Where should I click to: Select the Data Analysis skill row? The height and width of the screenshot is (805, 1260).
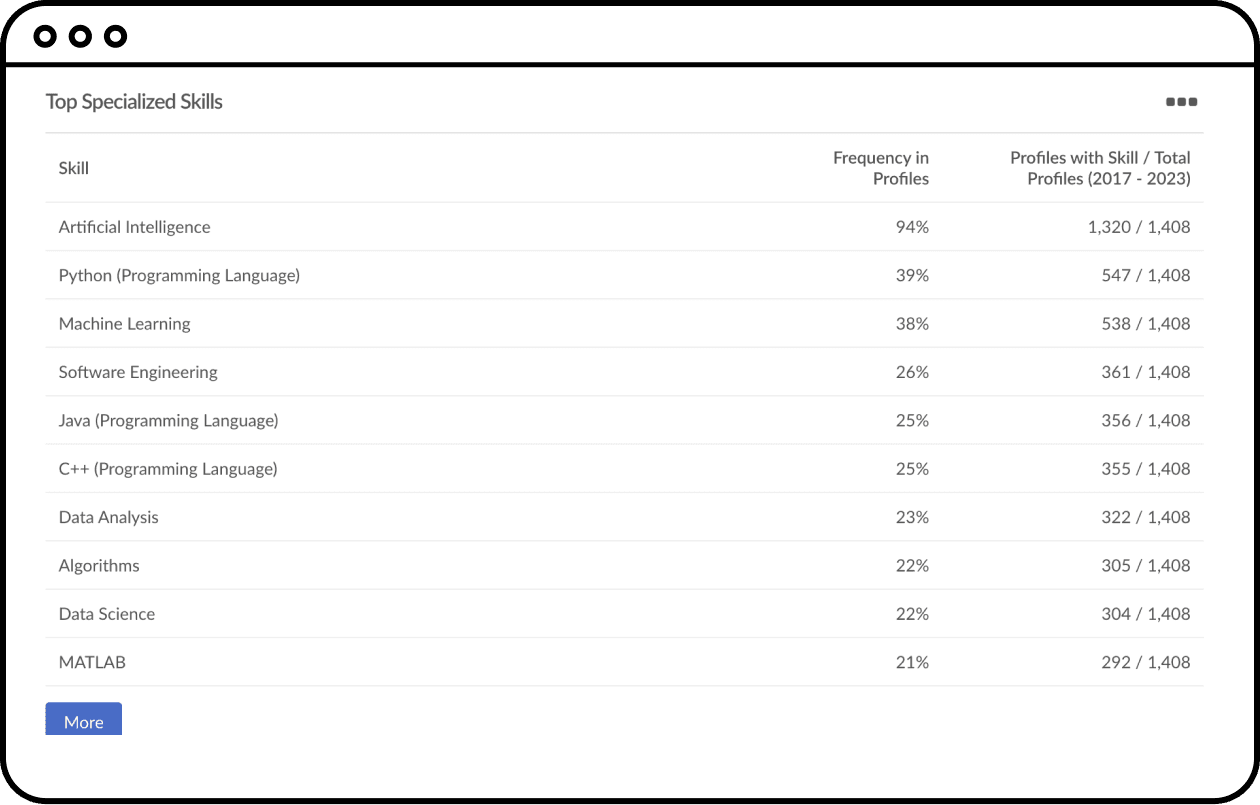(x=624, y=517)
